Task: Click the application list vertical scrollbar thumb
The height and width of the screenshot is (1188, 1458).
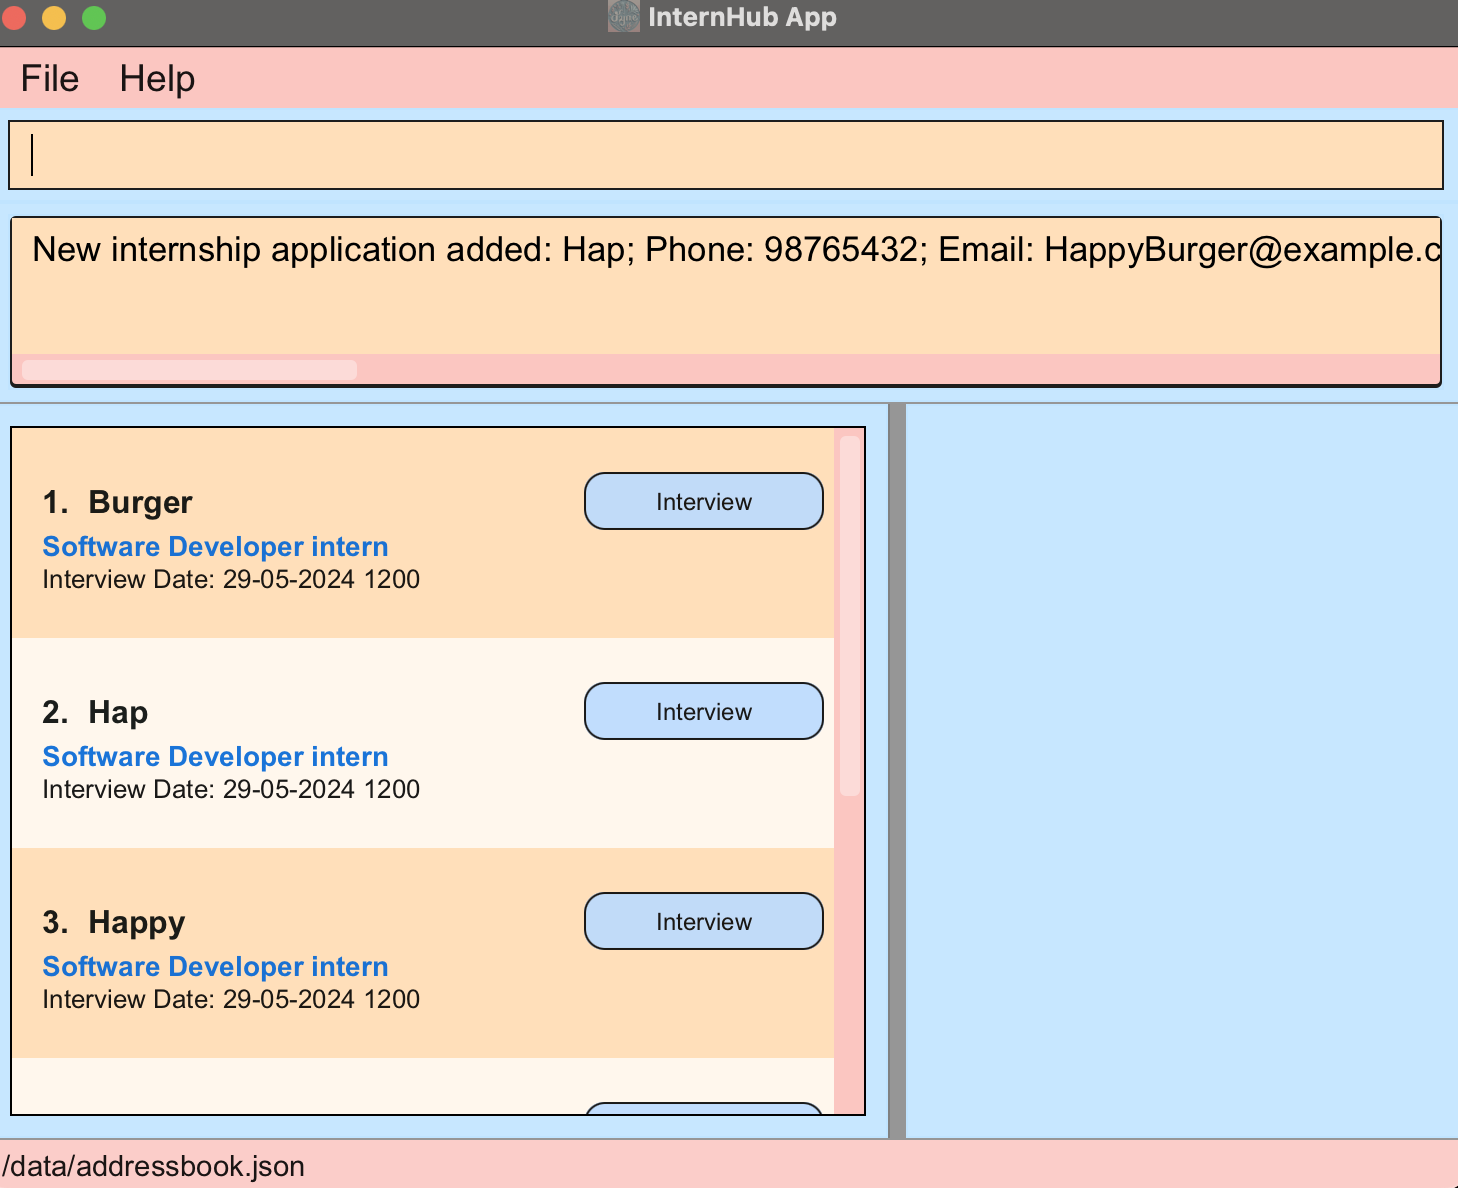Action: pos(850,615)
